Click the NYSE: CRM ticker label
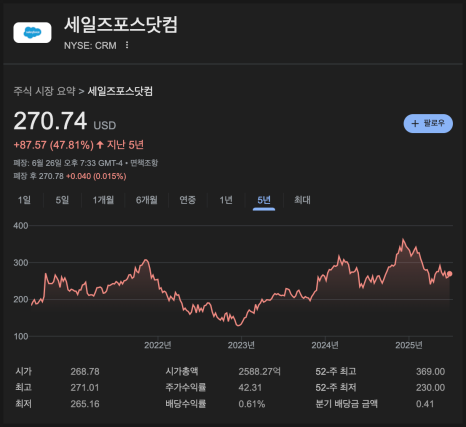This screenshot has width=466, height=427. click(x=90, y=45)
